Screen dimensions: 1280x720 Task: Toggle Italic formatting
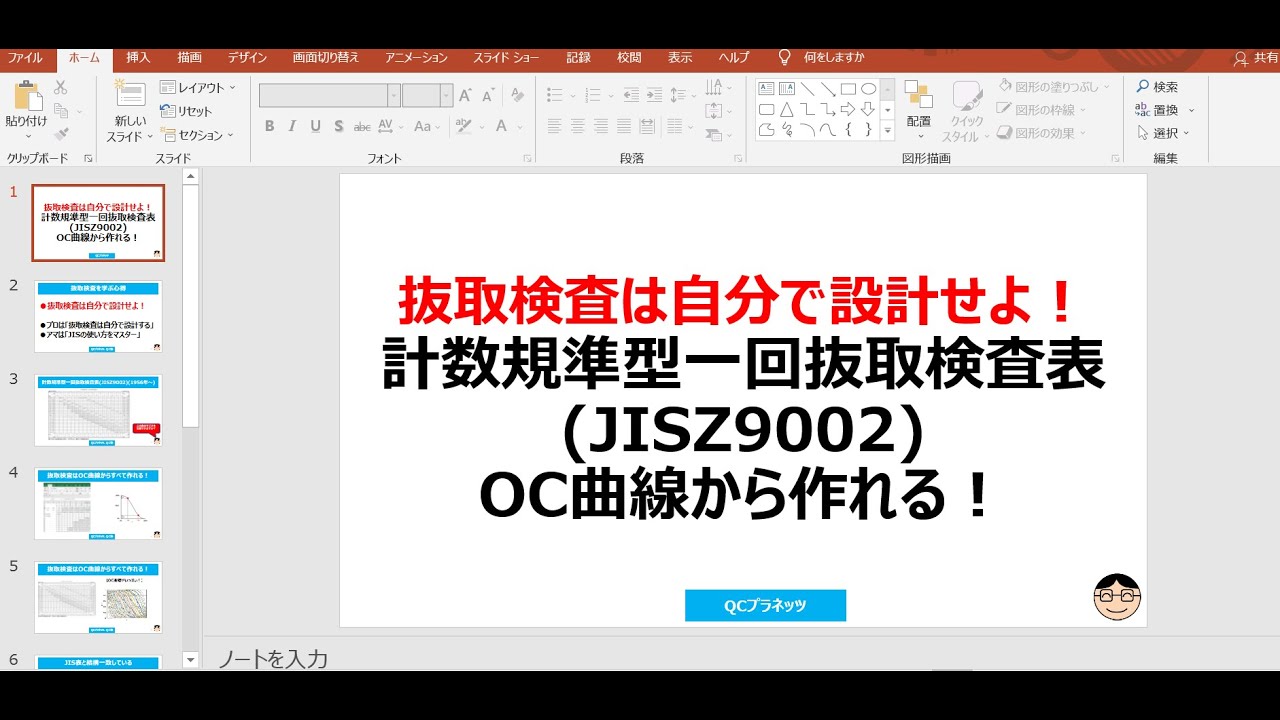coord(292,126)
